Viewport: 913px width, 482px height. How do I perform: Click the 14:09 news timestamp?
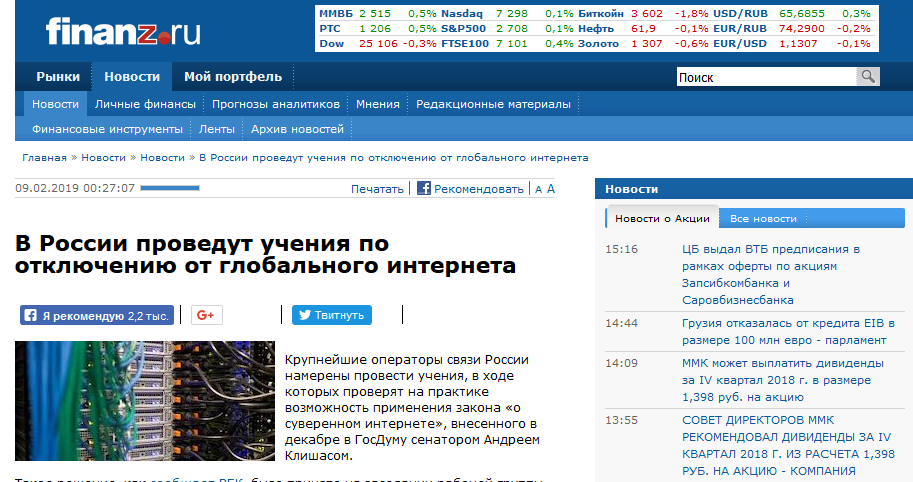point(621,363)
